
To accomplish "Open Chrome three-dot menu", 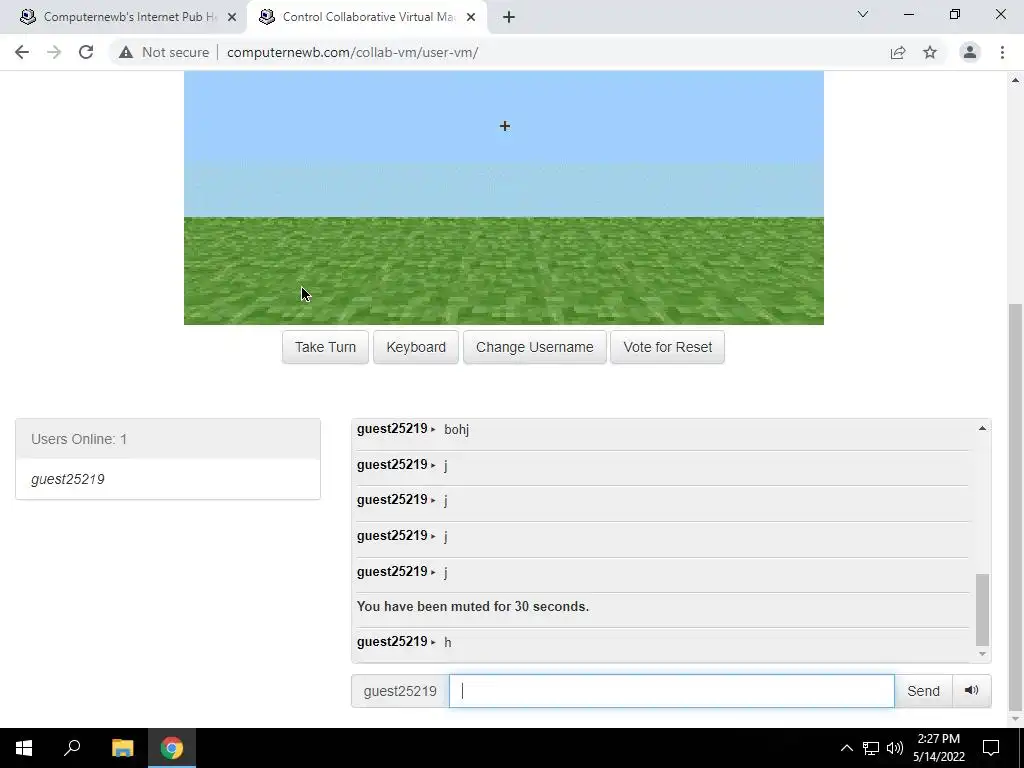I will (1002, 52).
